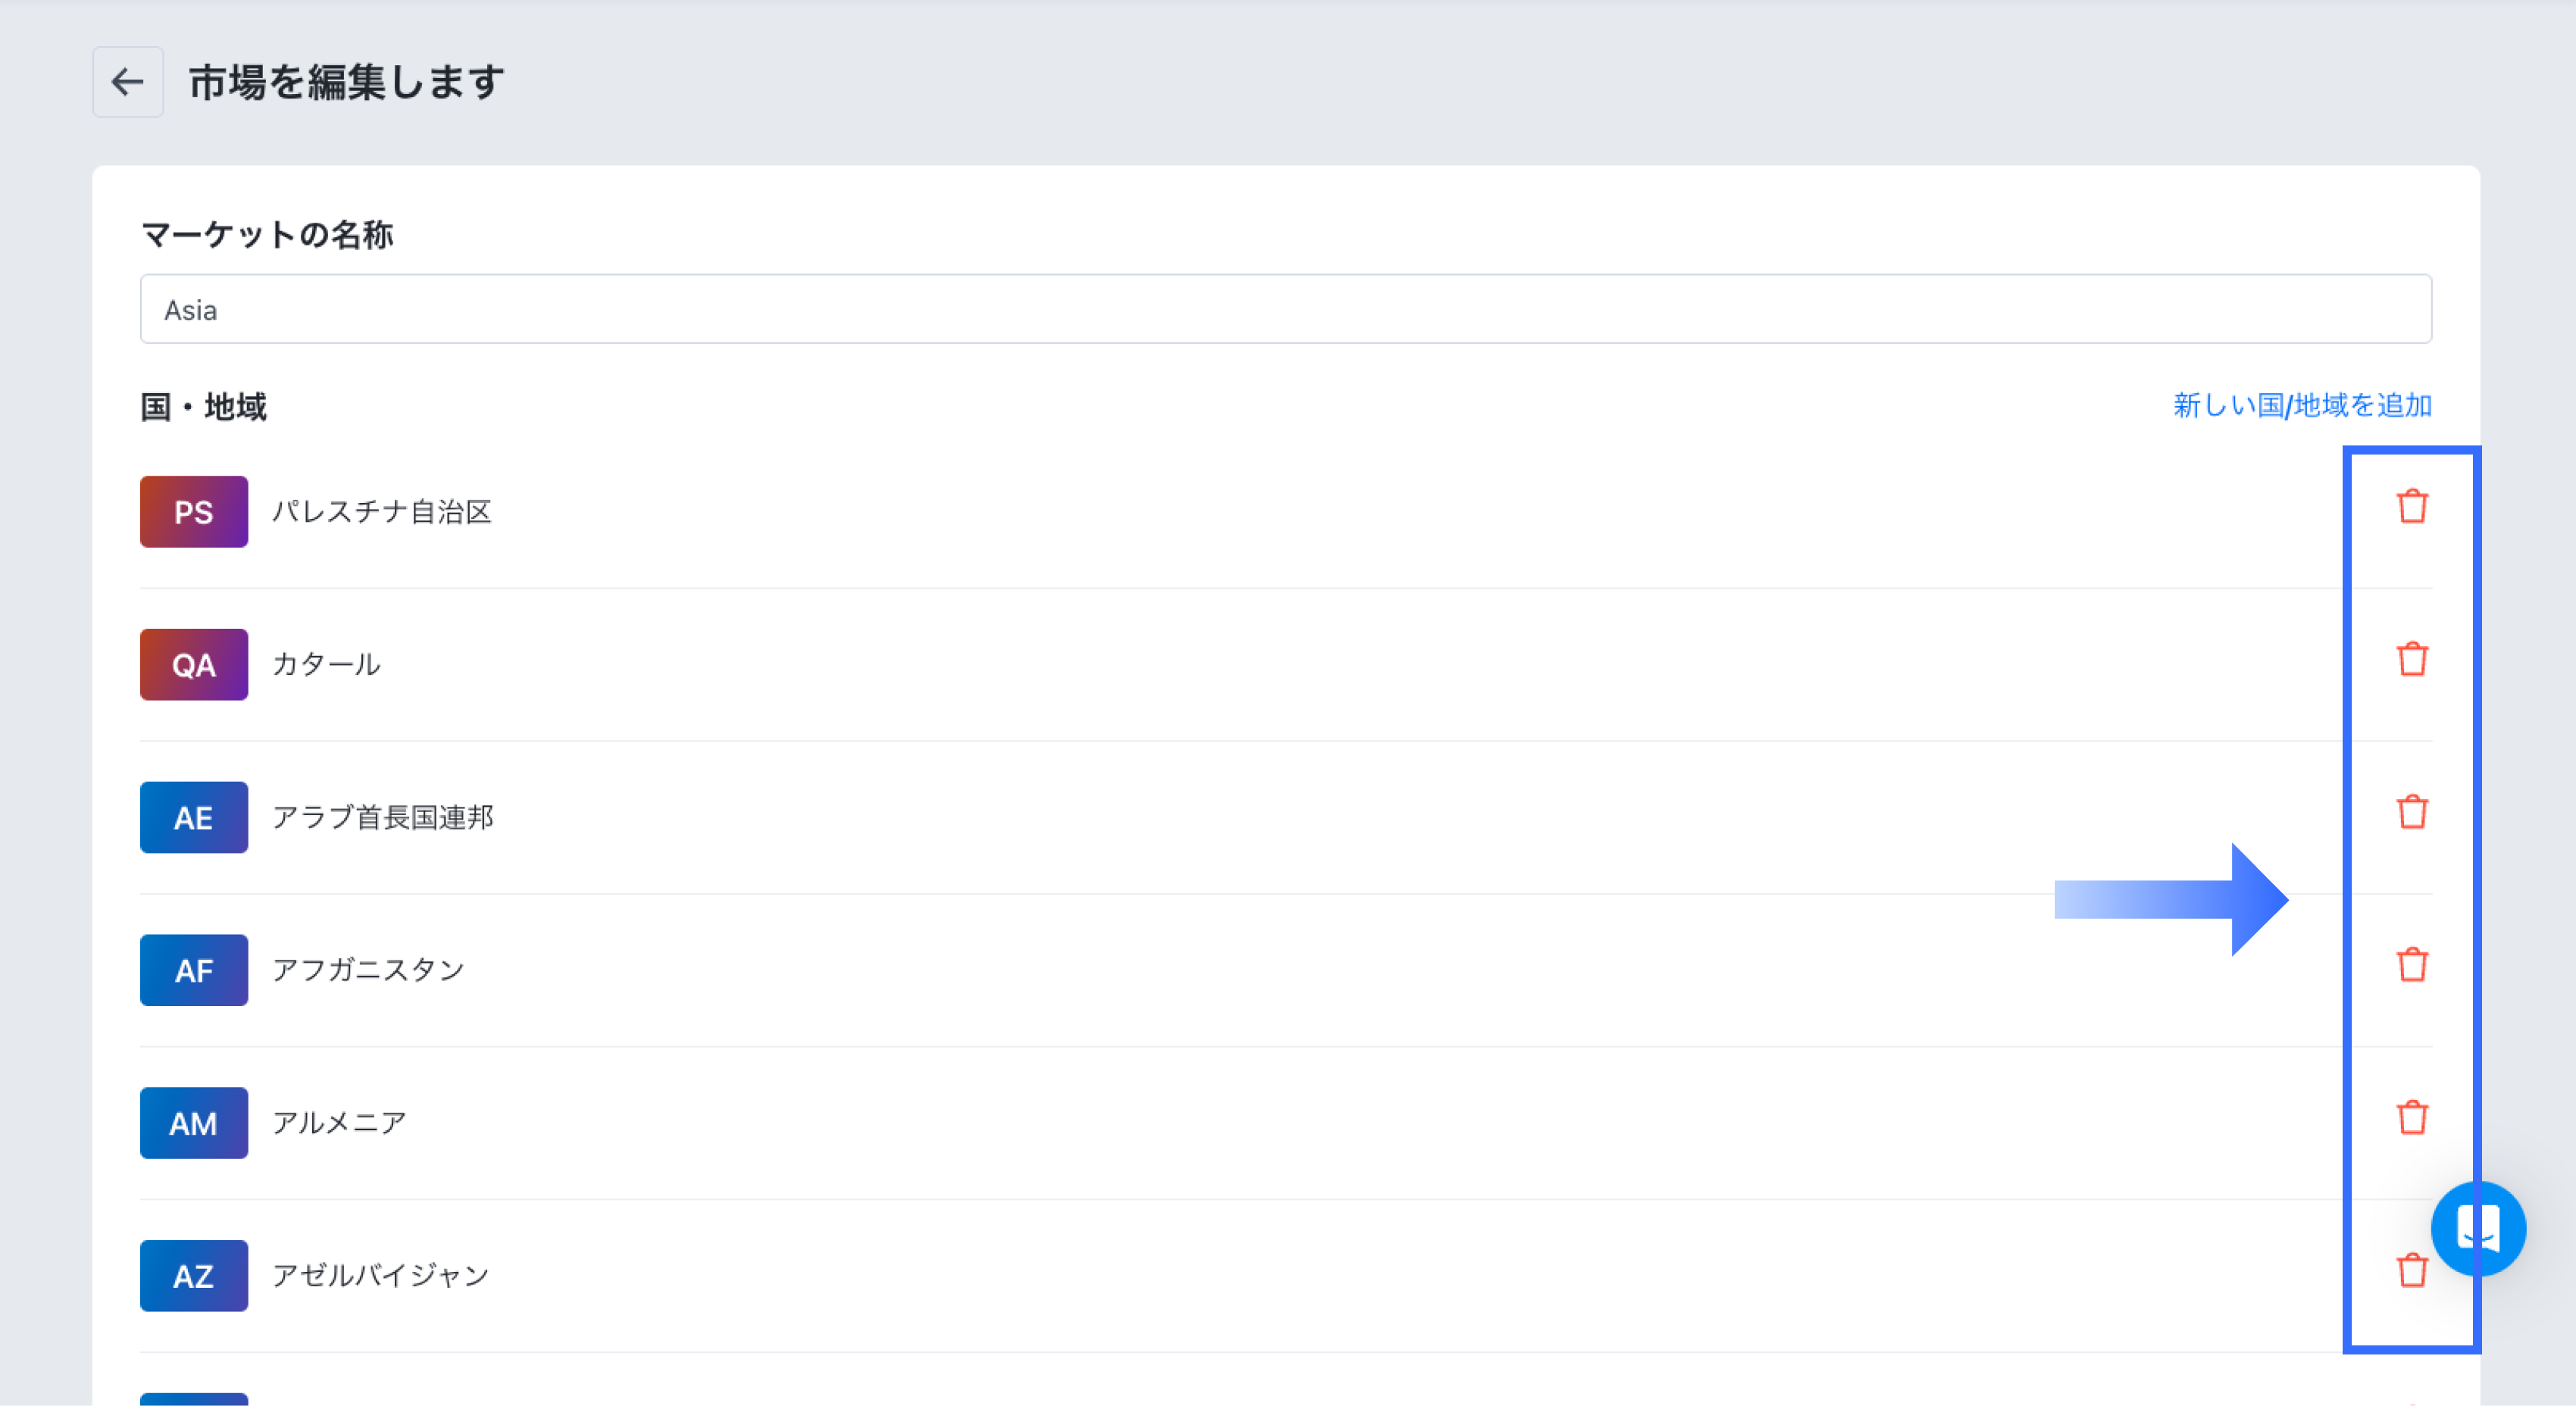Select the PS country badge
This screenshot has height=1406, width=2576.
coord(194,512)
